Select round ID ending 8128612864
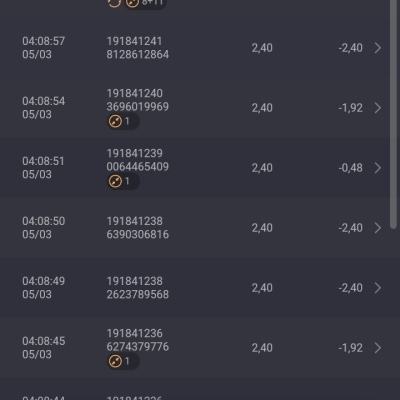The image size is (400, 400). pyautogui.click(x=138, y=48)
